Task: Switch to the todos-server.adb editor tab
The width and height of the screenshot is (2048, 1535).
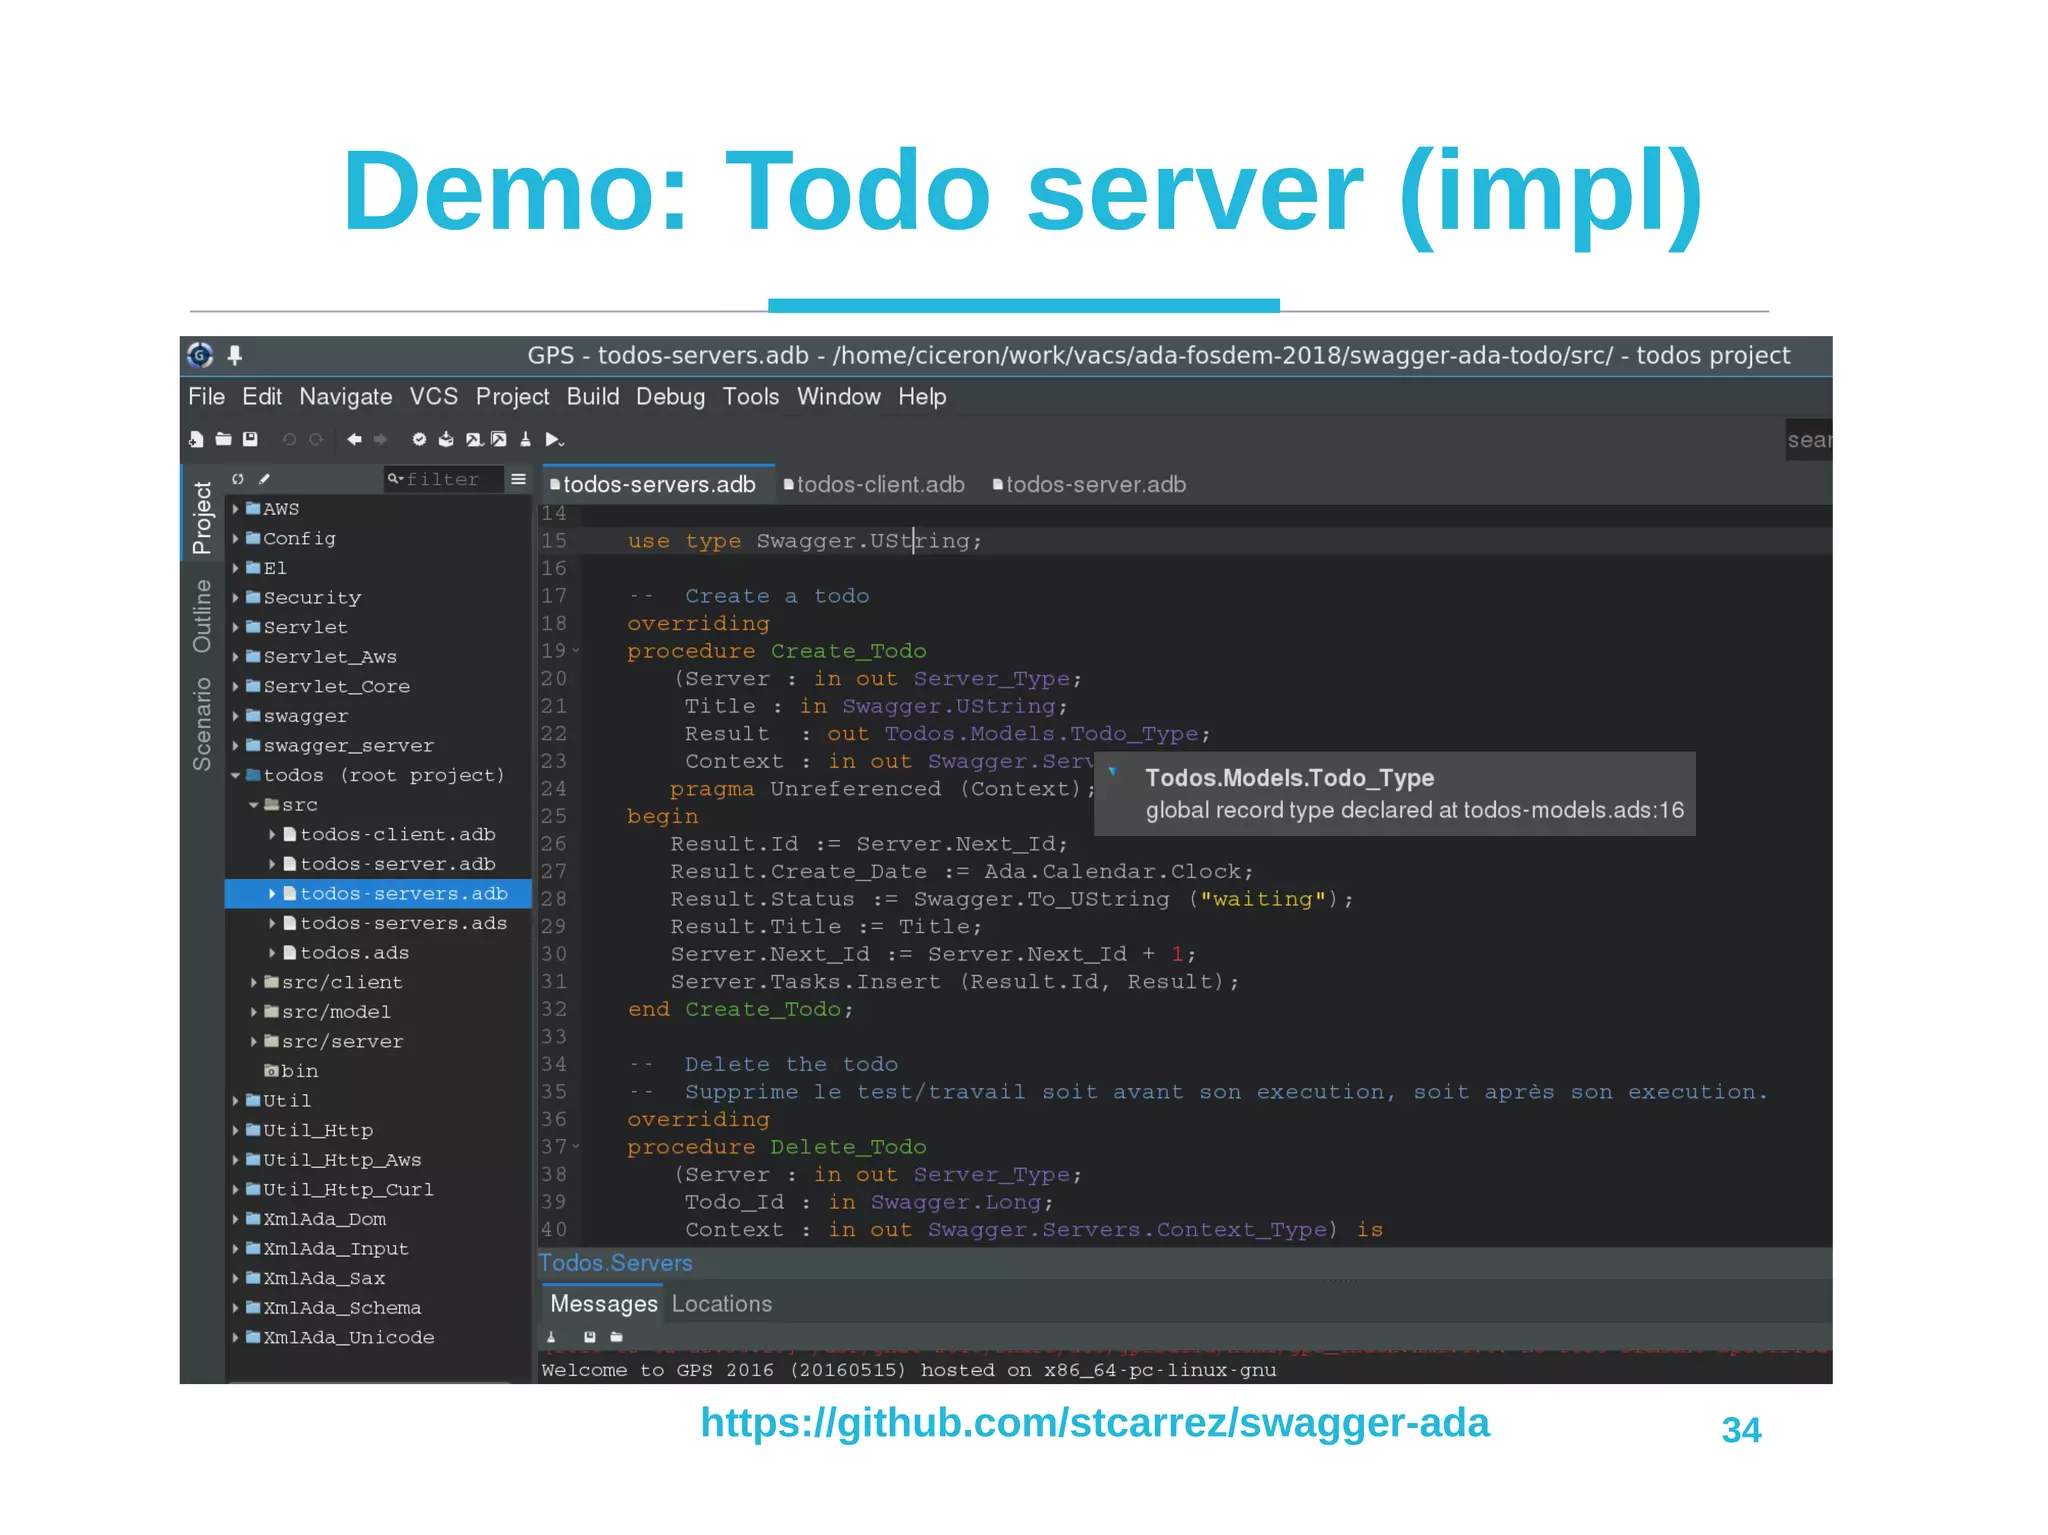Action: pos(1090,485)
